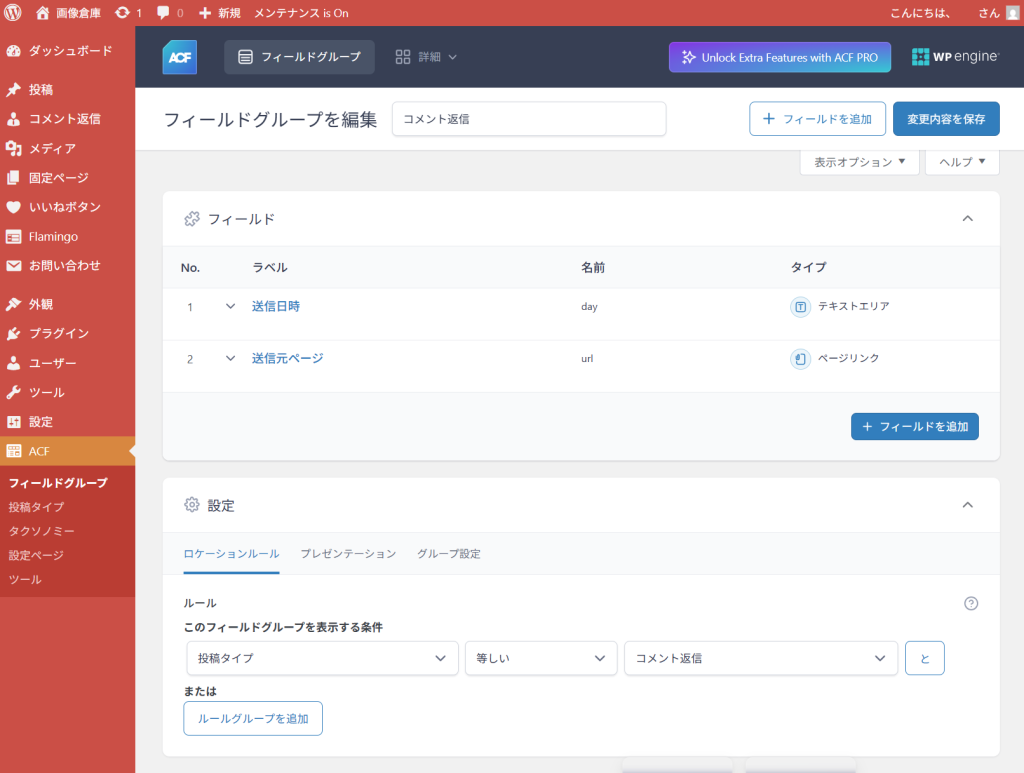Viewport: 1024px width, 773px height.
Task: Click the field group title input field
Action: [528, 118]
